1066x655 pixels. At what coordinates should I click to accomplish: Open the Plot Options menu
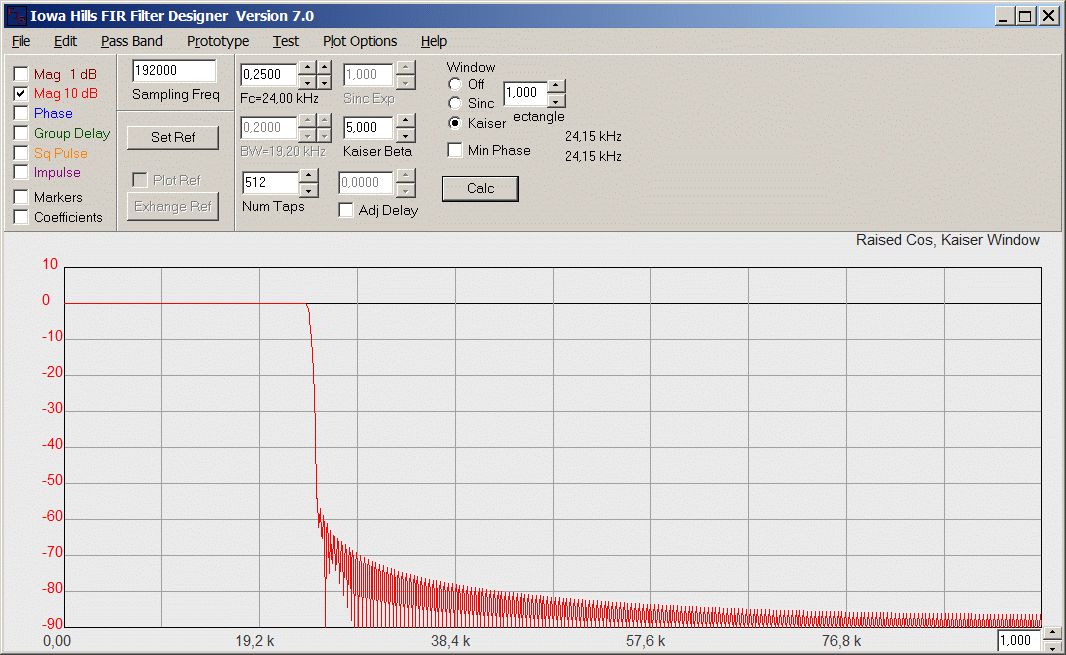click(x=360, y=41)
